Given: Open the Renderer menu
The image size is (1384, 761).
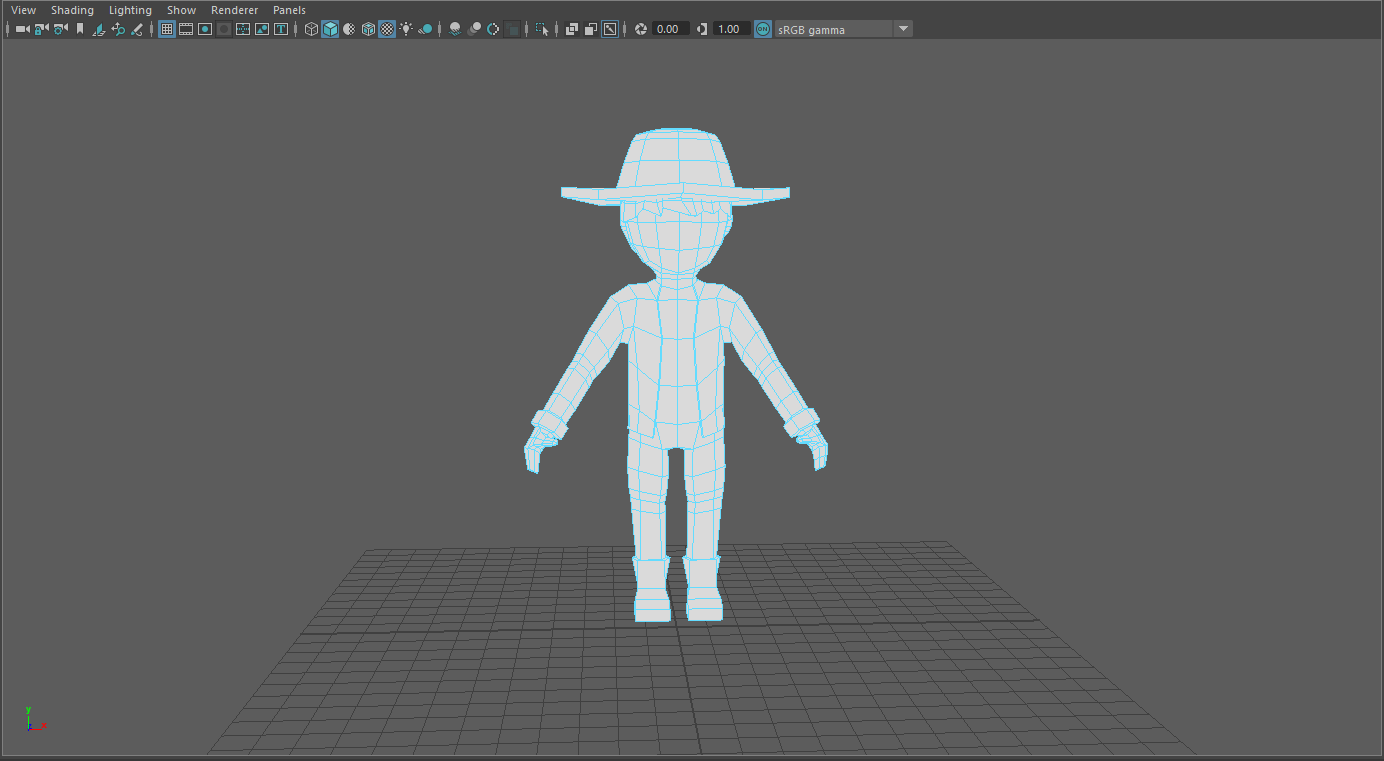Looking at the screenshot, I should pos(234,10).
